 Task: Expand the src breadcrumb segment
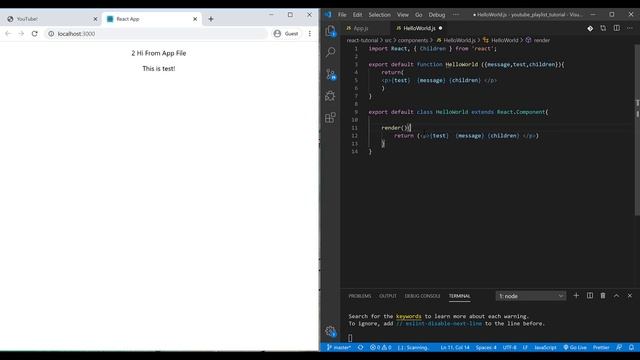coord(388,40)
